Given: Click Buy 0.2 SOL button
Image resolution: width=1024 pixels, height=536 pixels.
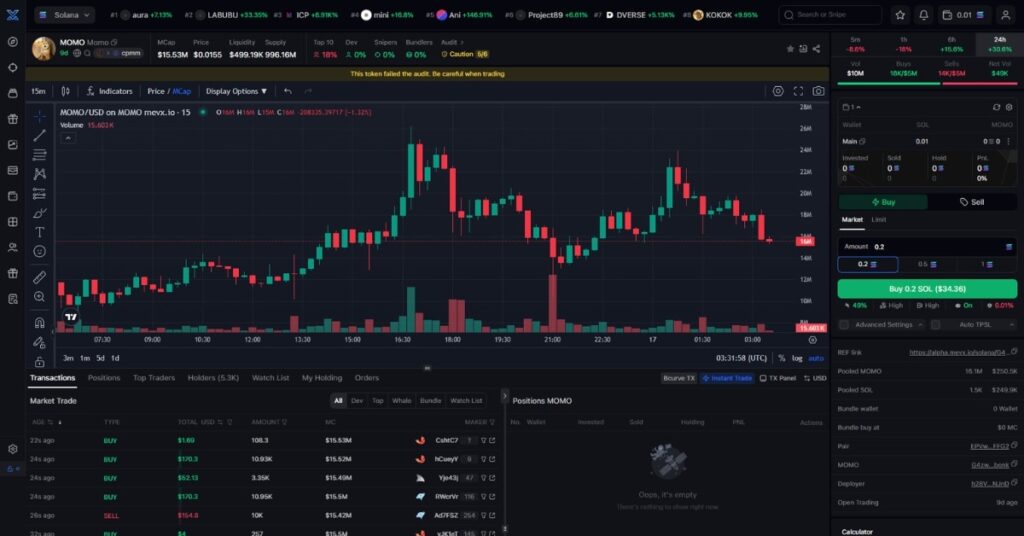Looking at the screenshot, I should (x=927, y=289).
